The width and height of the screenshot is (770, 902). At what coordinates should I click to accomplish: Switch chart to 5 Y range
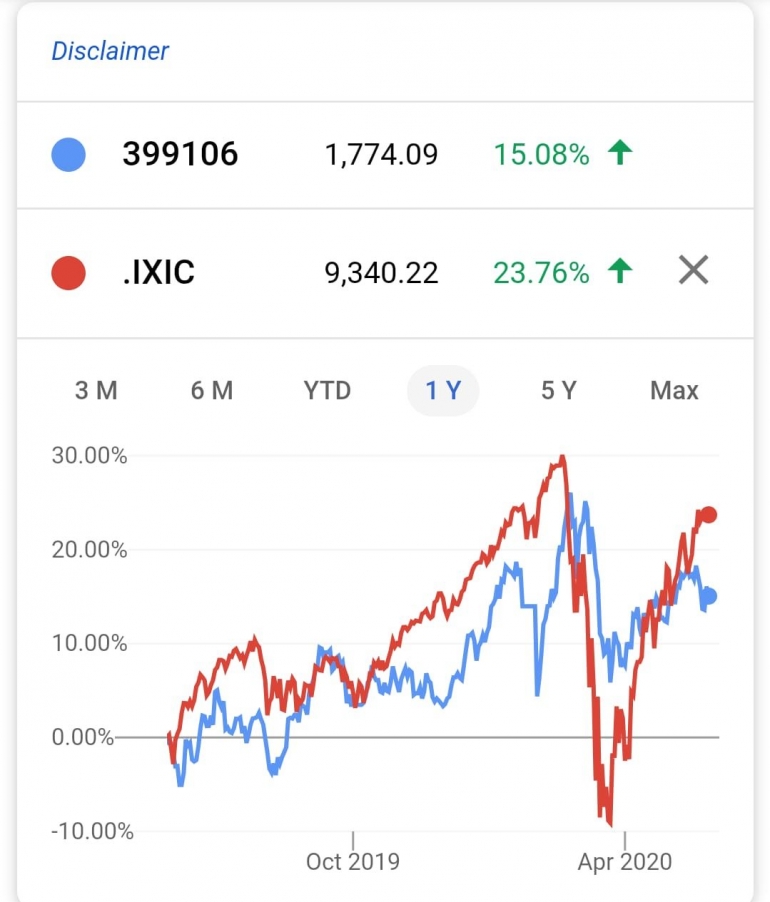pos(559,390)
